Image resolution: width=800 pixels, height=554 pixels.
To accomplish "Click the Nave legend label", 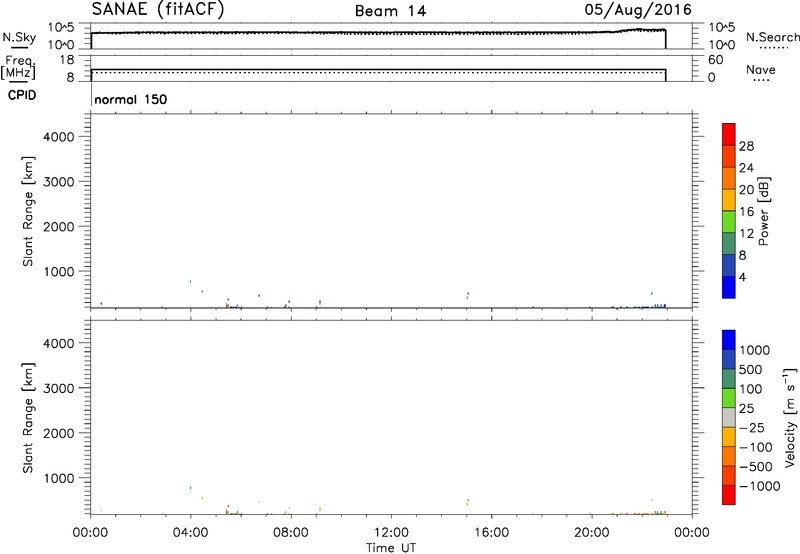I will (x=761, y=69).
